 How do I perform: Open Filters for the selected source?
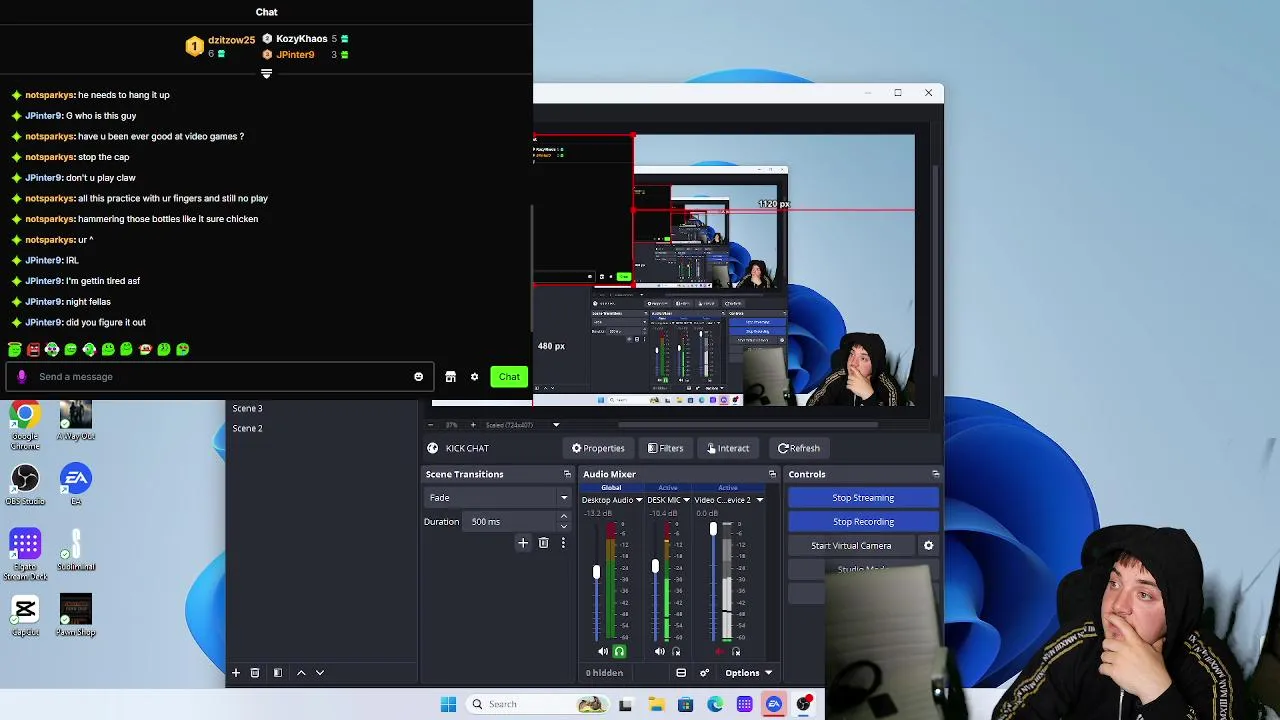click(665, 448)
